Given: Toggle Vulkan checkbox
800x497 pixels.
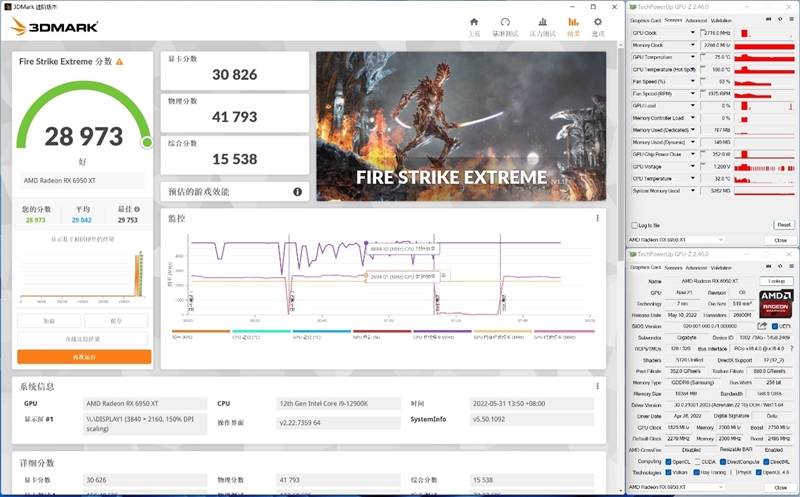Looking at the screenshot, I should click(668, 473).
